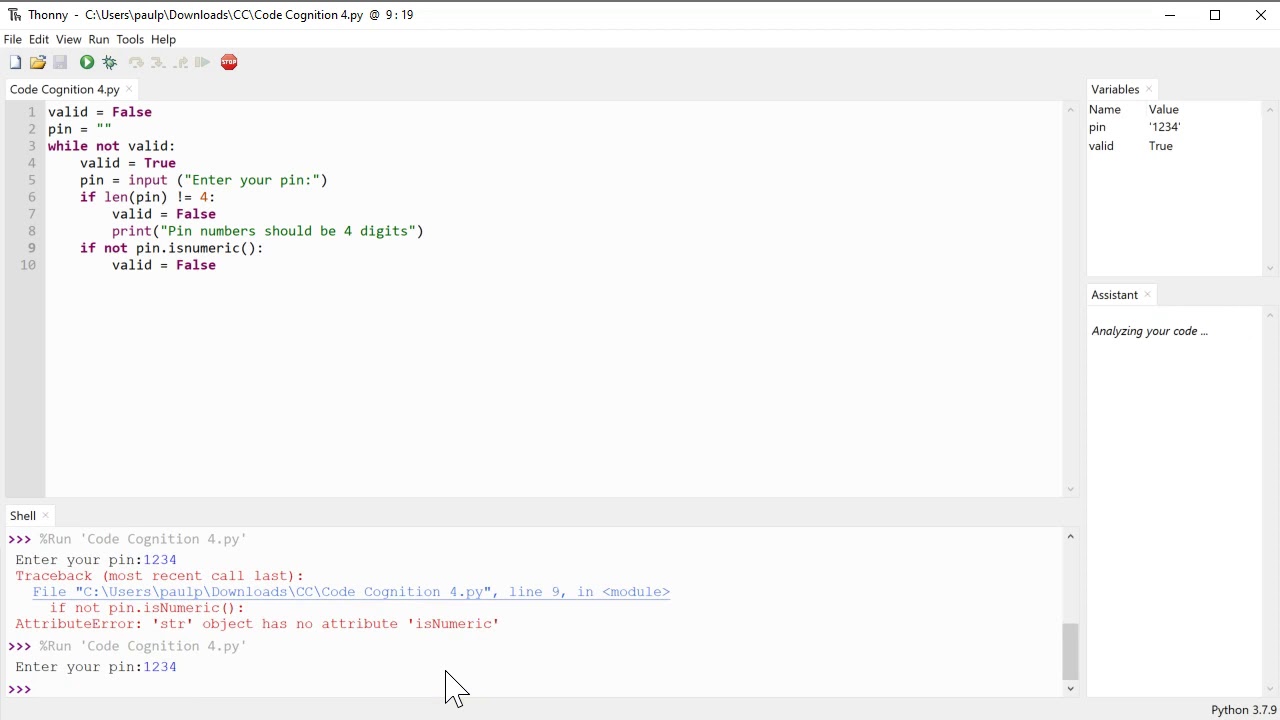Open the Edit menu
The image size is (1280, 720).
39,39
